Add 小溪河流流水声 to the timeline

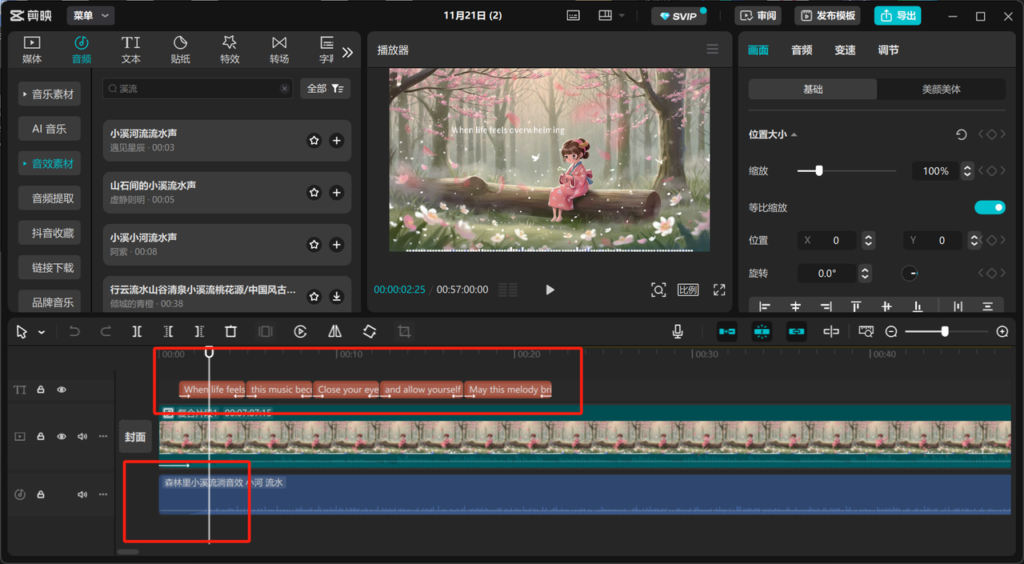tap(336, 140)
